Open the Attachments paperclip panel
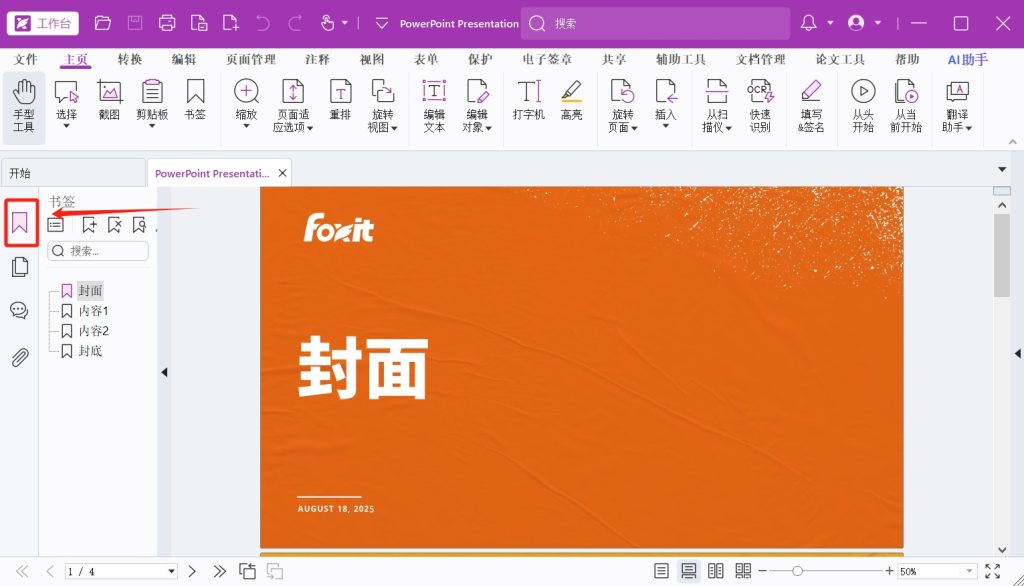Viewport: 1024px width, 586px height. 19,357
